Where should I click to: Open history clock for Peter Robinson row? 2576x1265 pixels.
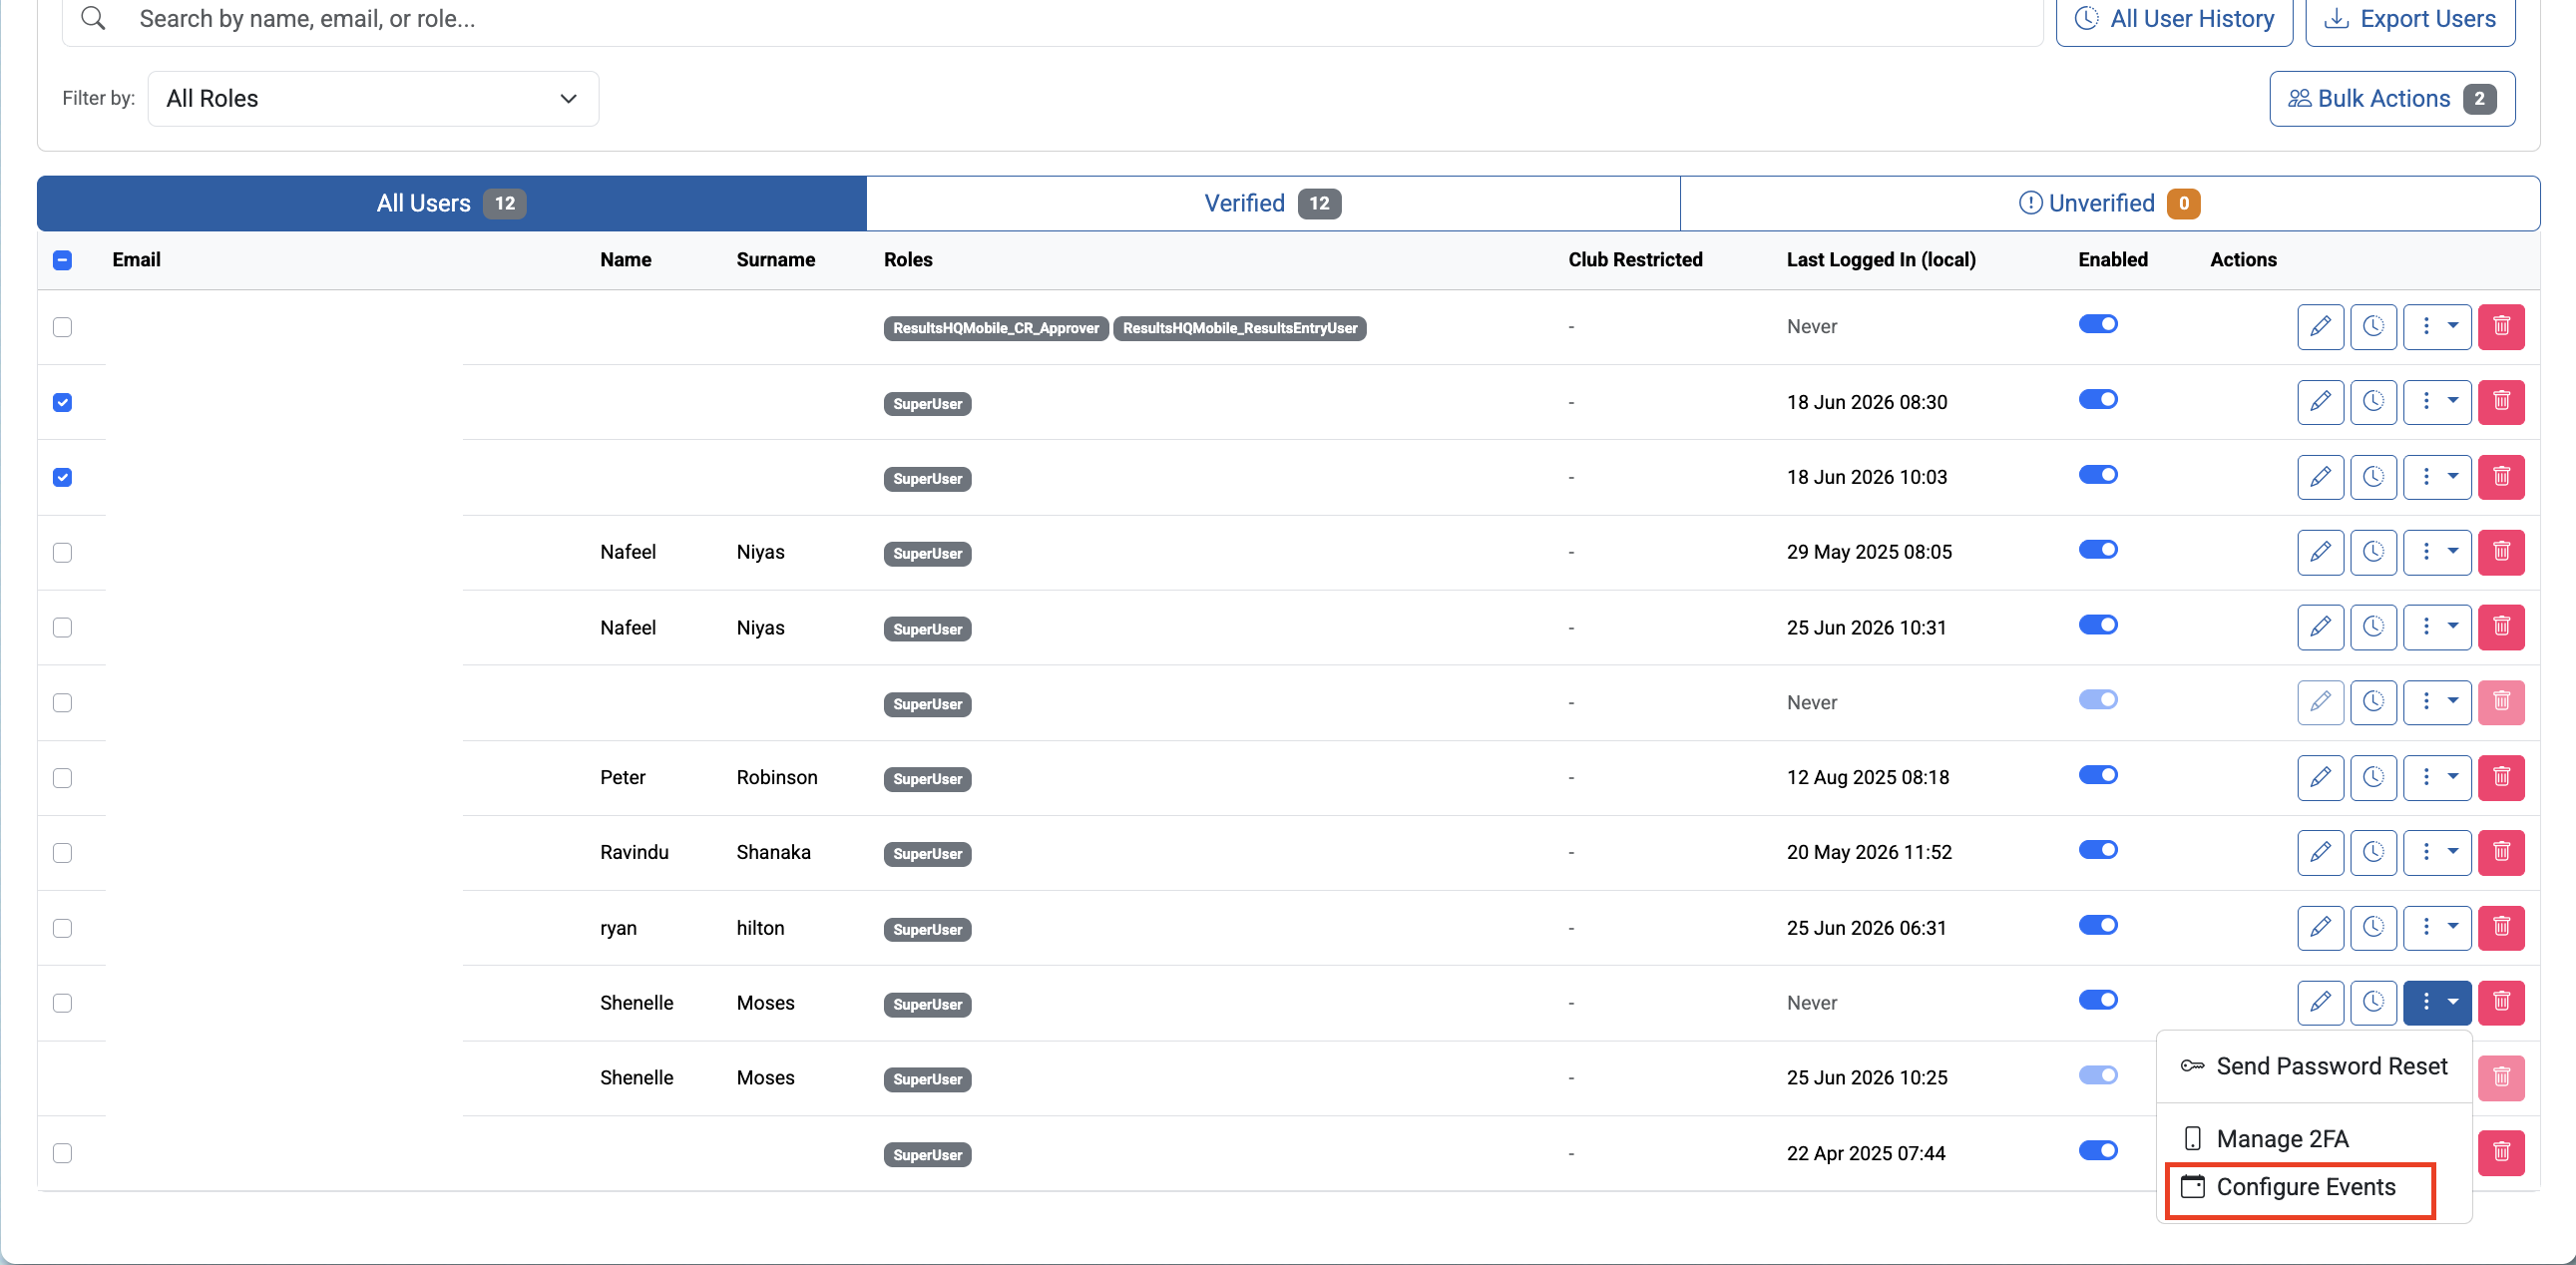[x=2373, y=777]
